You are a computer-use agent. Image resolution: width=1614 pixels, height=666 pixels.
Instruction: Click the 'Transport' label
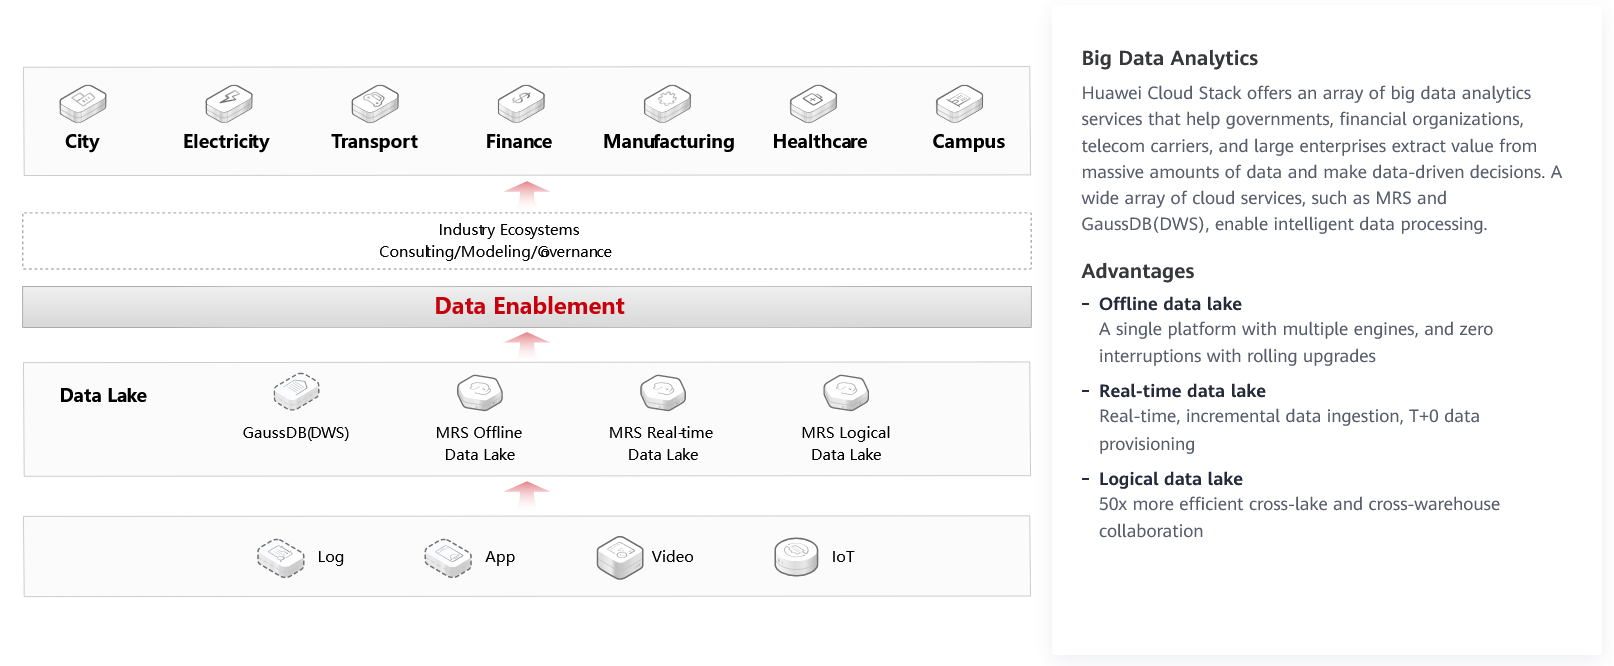[374, 142]
